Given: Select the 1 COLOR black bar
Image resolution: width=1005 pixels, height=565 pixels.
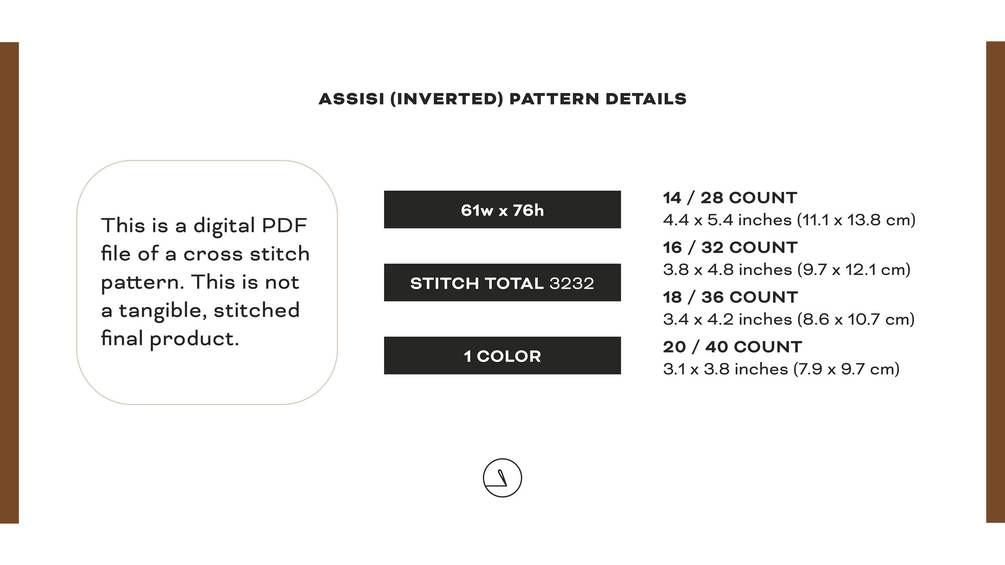Looking at the screenshot, I should click(x=502, y=356).
